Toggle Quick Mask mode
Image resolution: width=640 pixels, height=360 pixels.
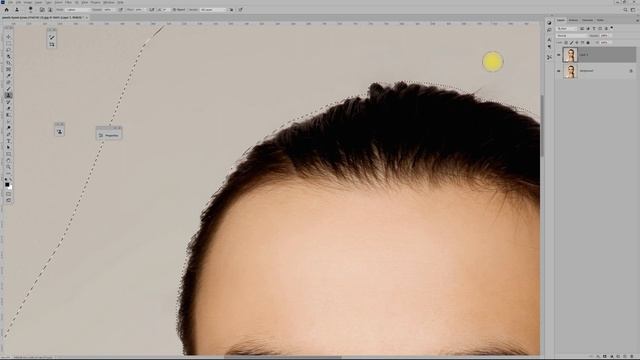pyautogui.click(x=9, y=194)
